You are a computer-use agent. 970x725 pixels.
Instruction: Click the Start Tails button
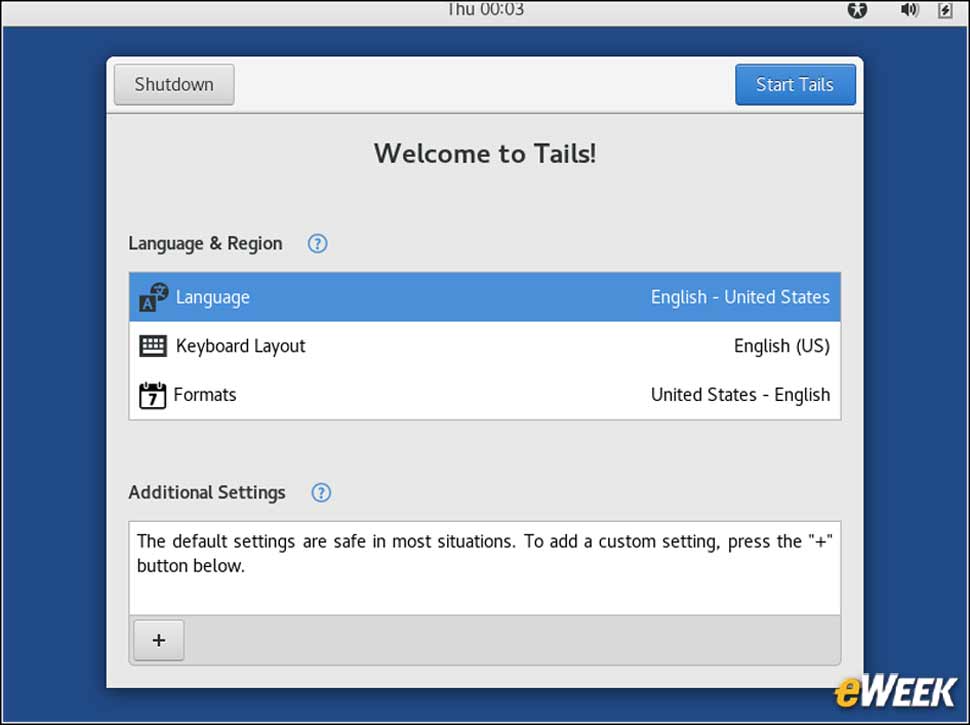[x=795, y=84]
